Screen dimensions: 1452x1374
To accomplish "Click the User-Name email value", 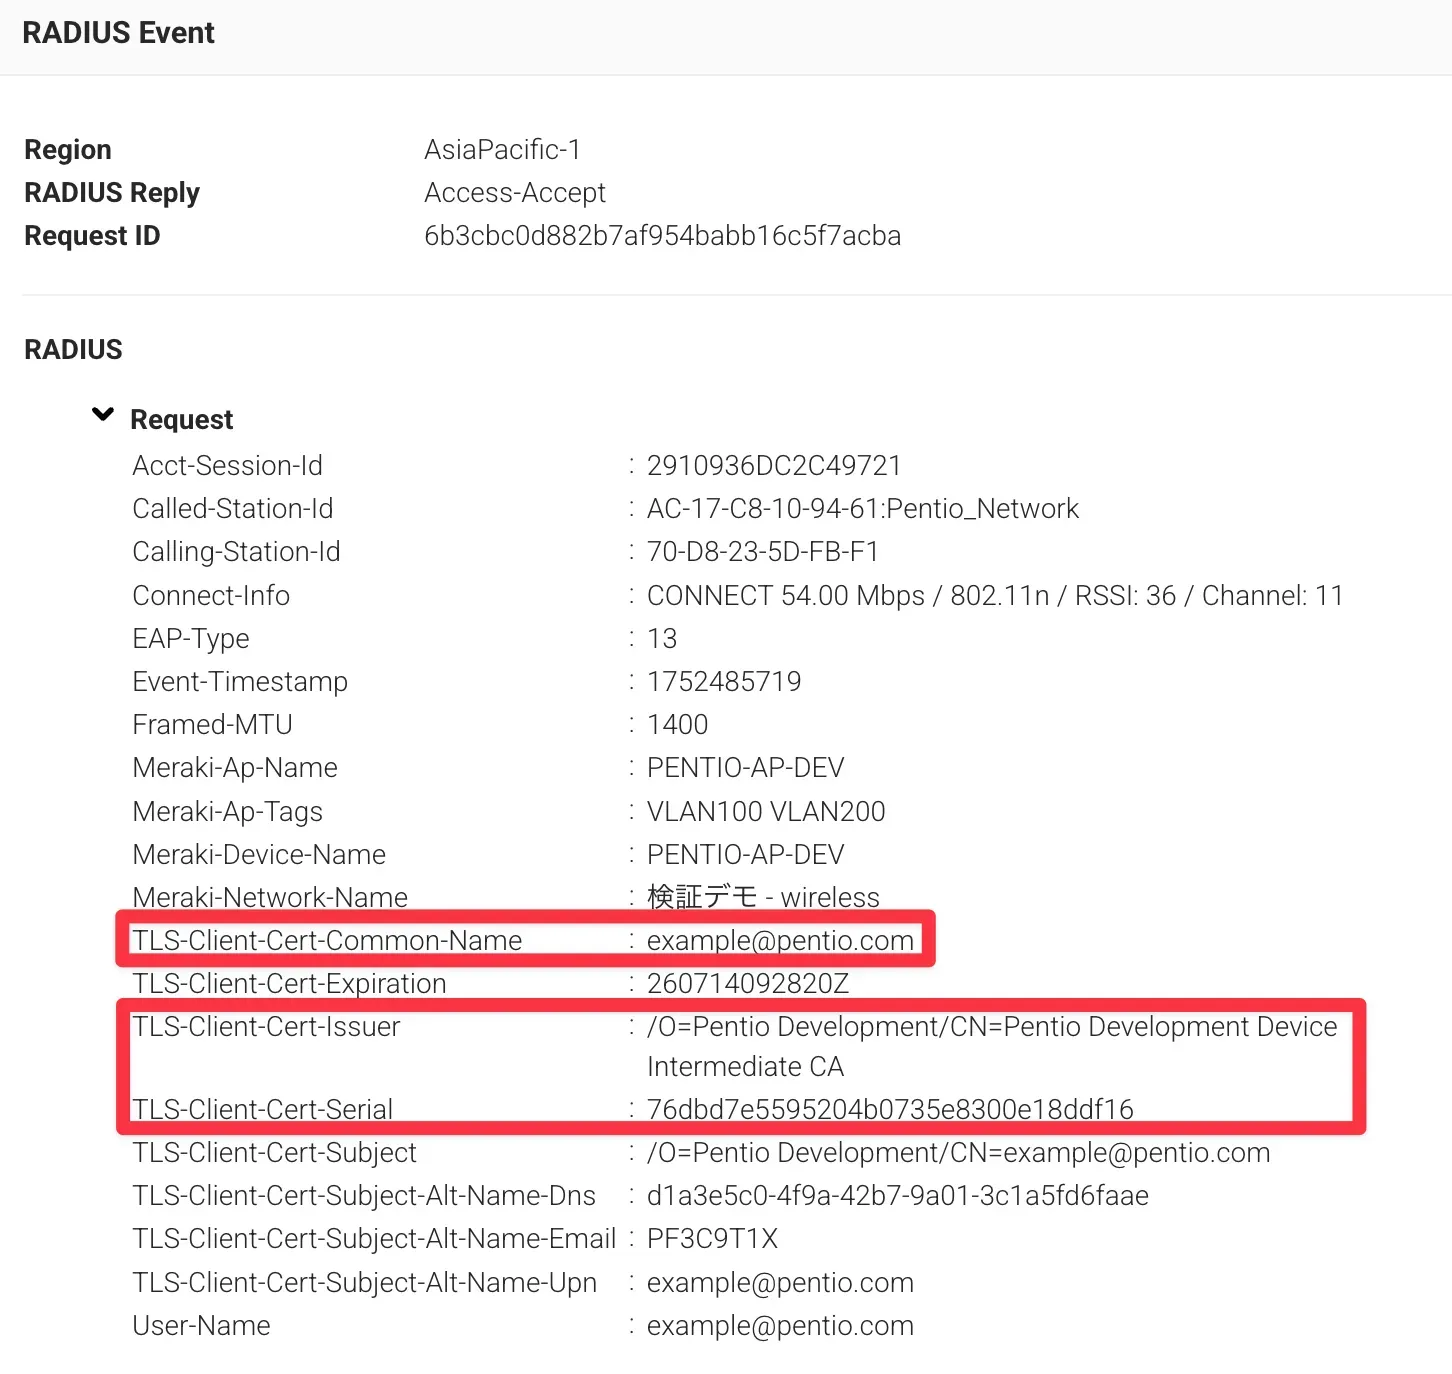I will click(x=780, y=1326).
